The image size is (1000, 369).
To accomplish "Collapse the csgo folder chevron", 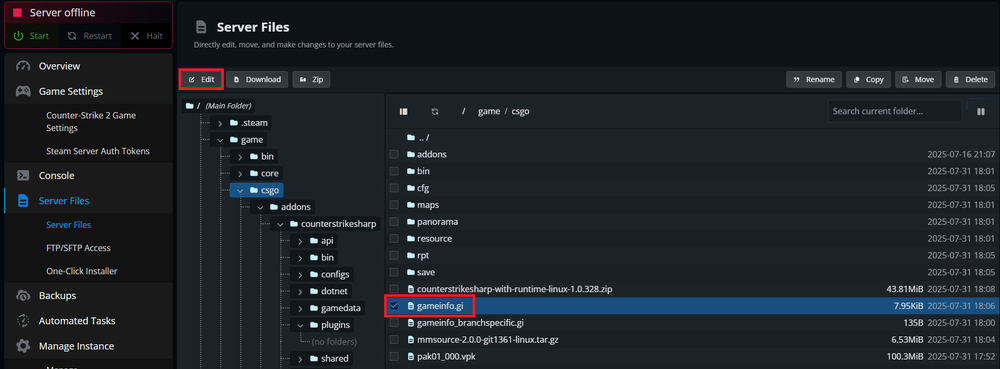I will coord(240,190).
